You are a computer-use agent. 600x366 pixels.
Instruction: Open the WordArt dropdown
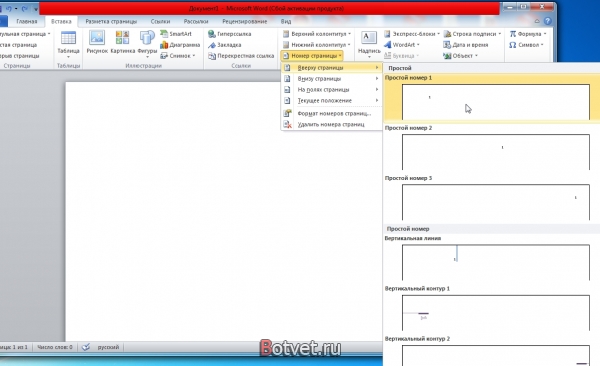pos(402,45)
